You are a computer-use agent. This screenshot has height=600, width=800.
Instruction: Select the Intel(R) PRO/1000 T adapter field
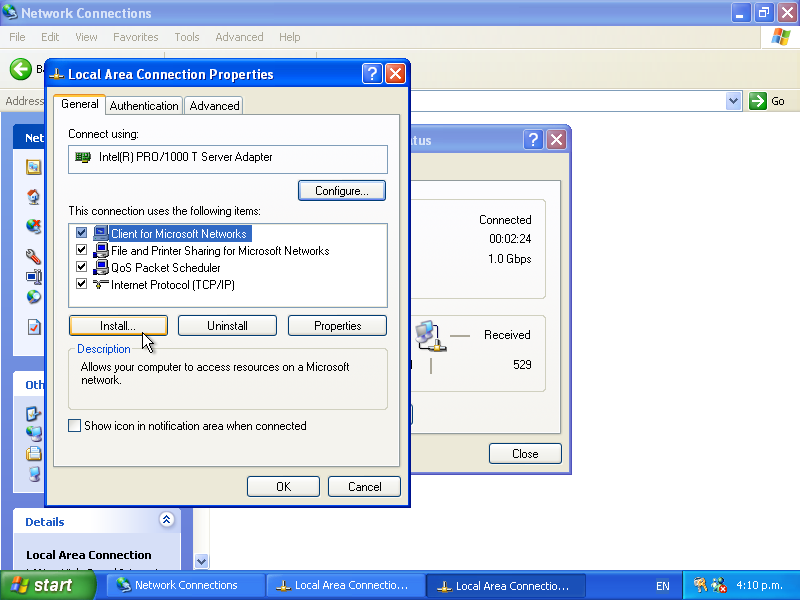[228, 159]
